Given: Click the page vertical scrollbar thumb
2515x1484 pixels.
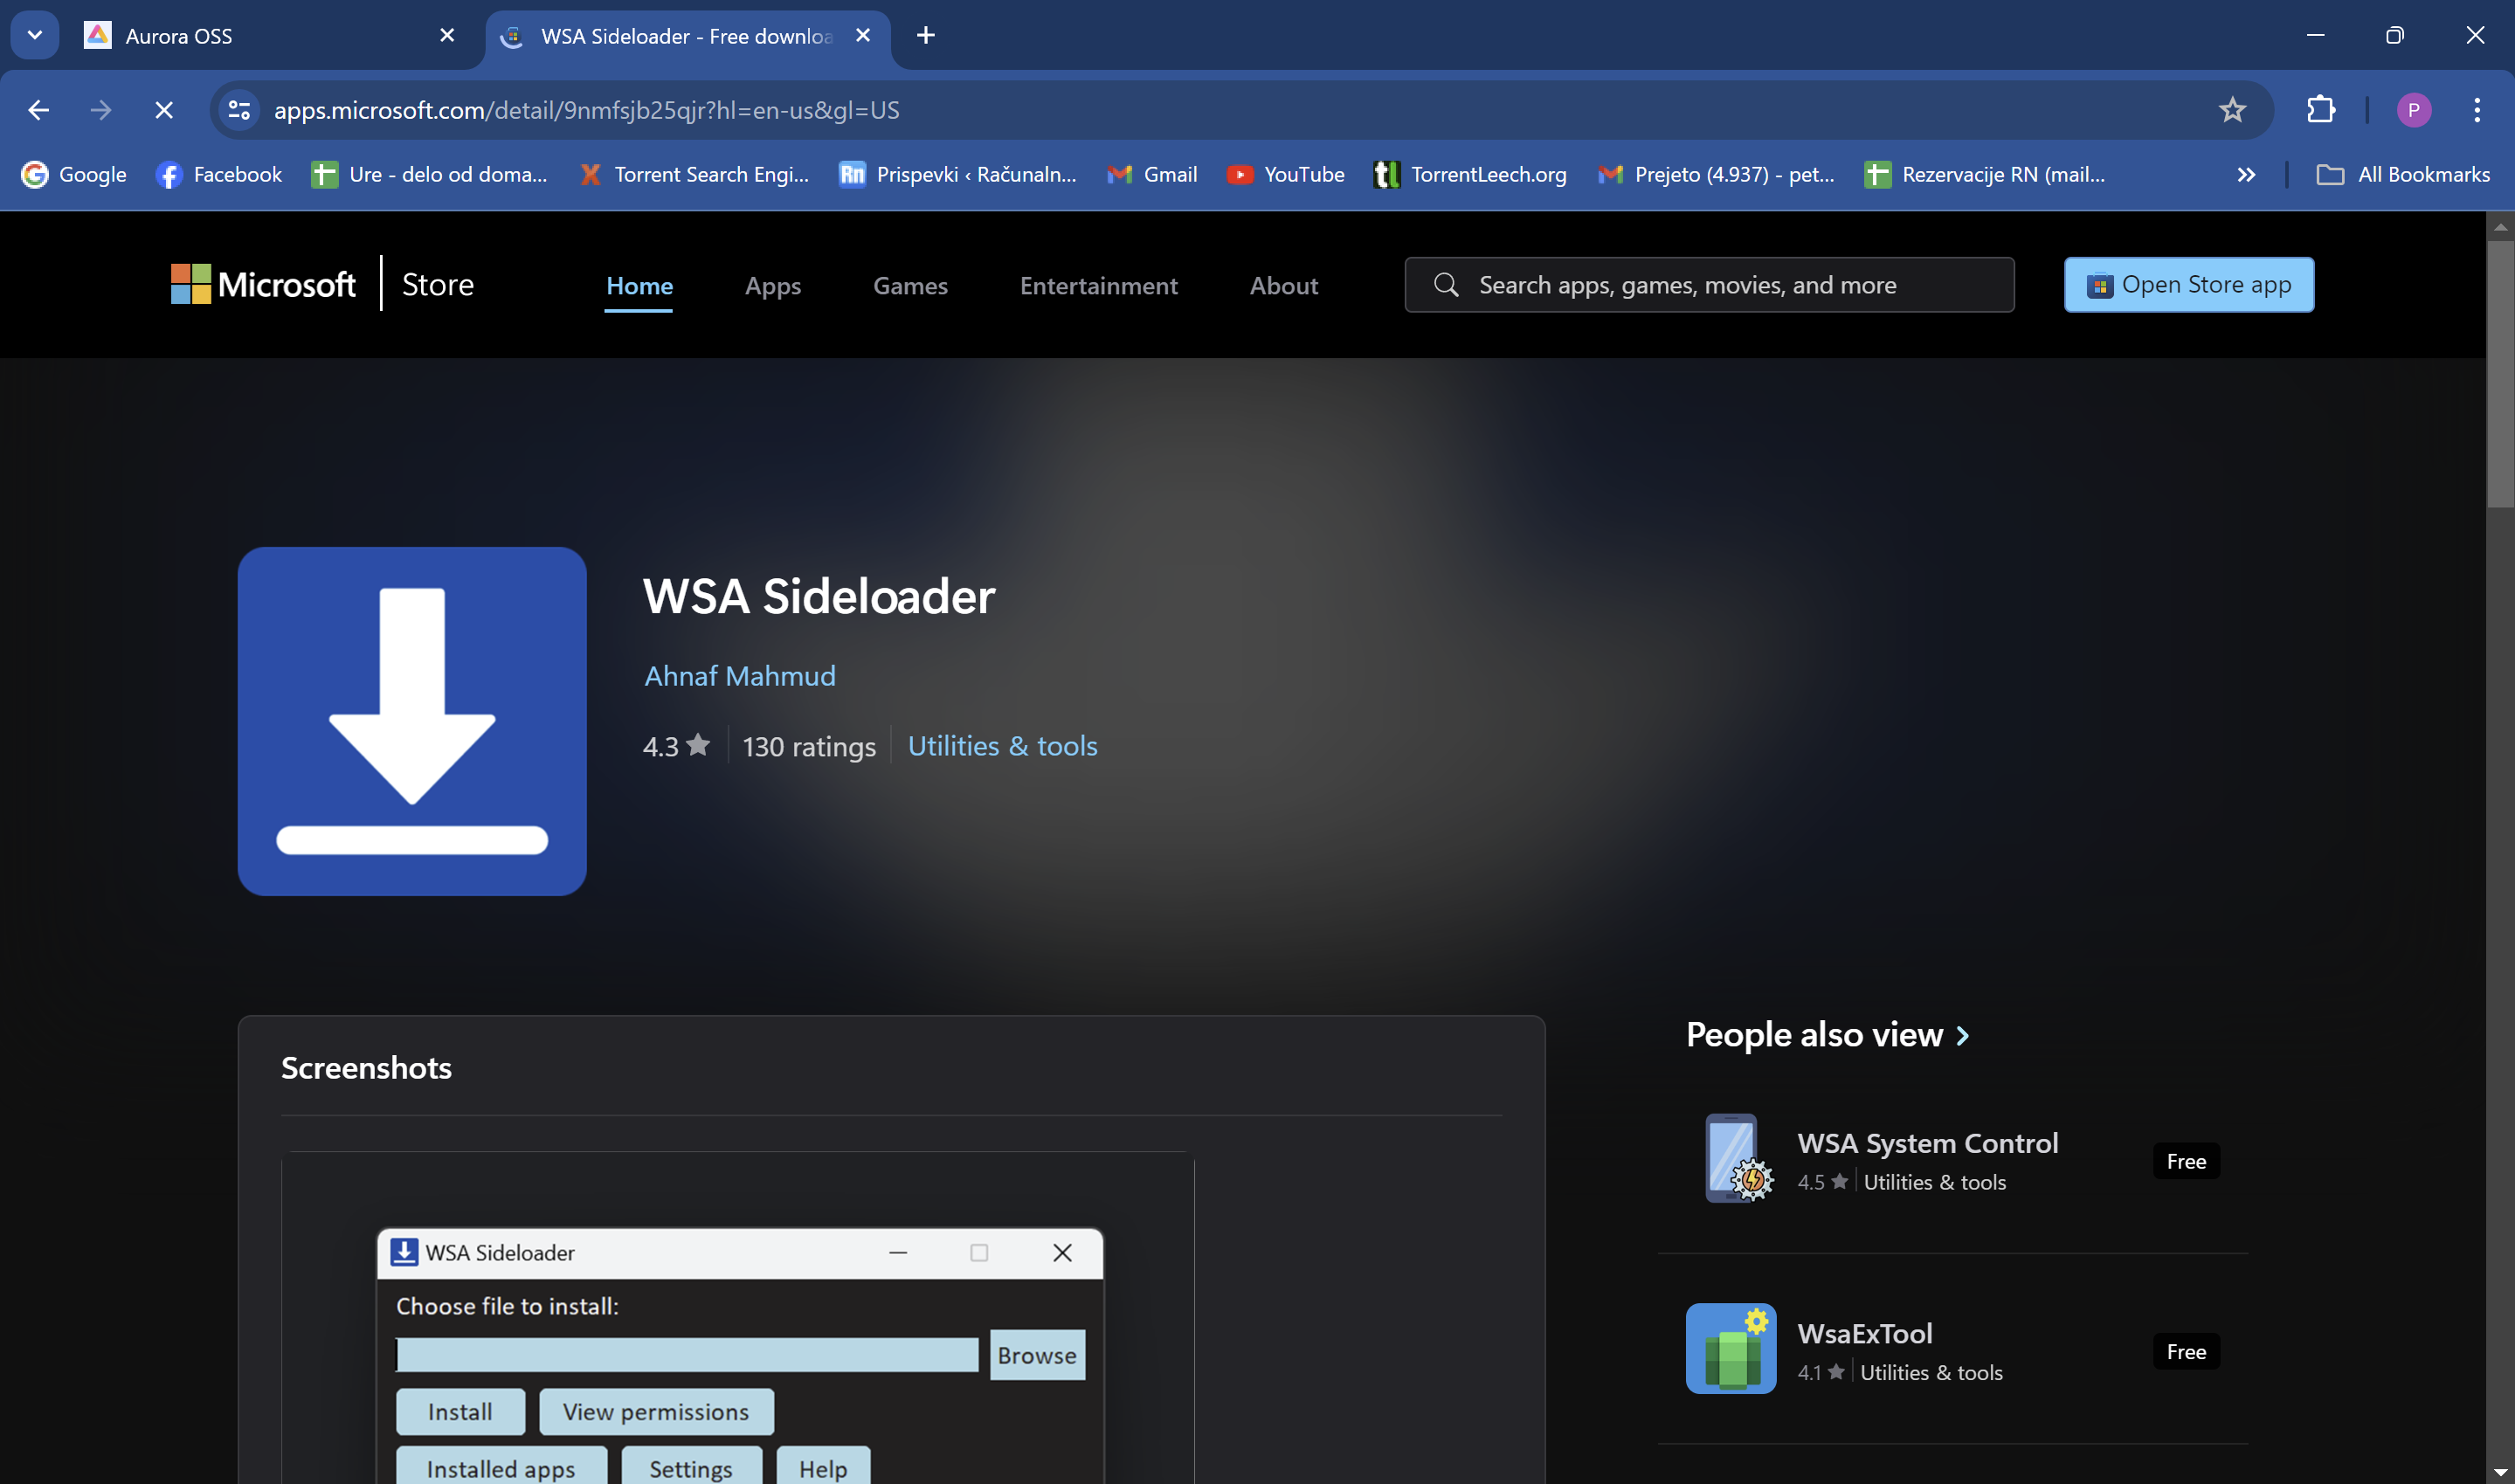Looking at the screenshot, I should click(x=2500, y=375).
